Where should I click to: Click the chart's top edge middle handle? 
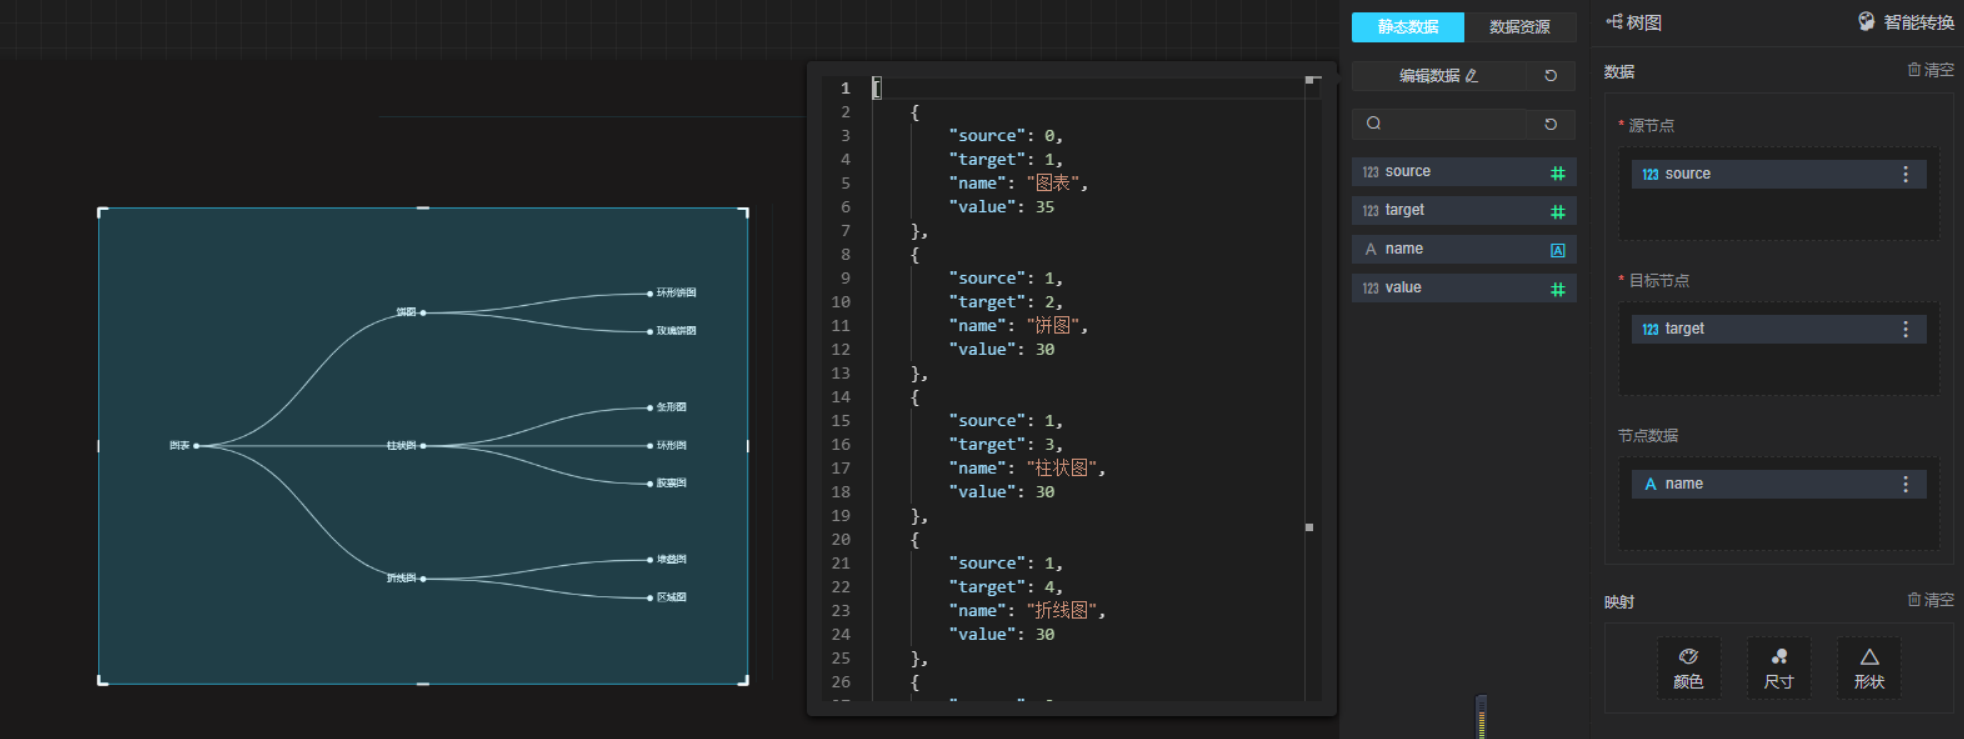pos(423,208)
